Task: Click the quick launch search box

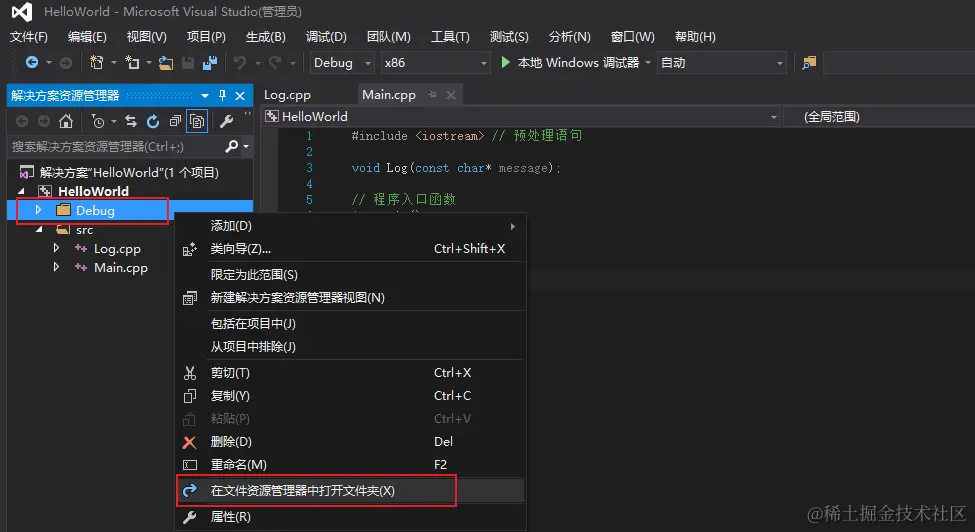Action: pyautogui.click(x=899, y=63)
